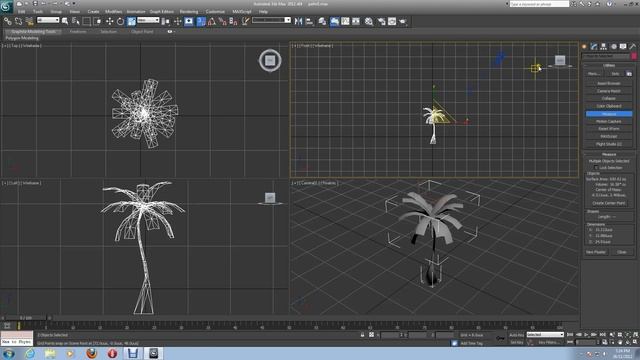Switch to the Display command panel tab
Image resolution: width=640 pixels, height=360 pixels.
[x=623, y=47]
